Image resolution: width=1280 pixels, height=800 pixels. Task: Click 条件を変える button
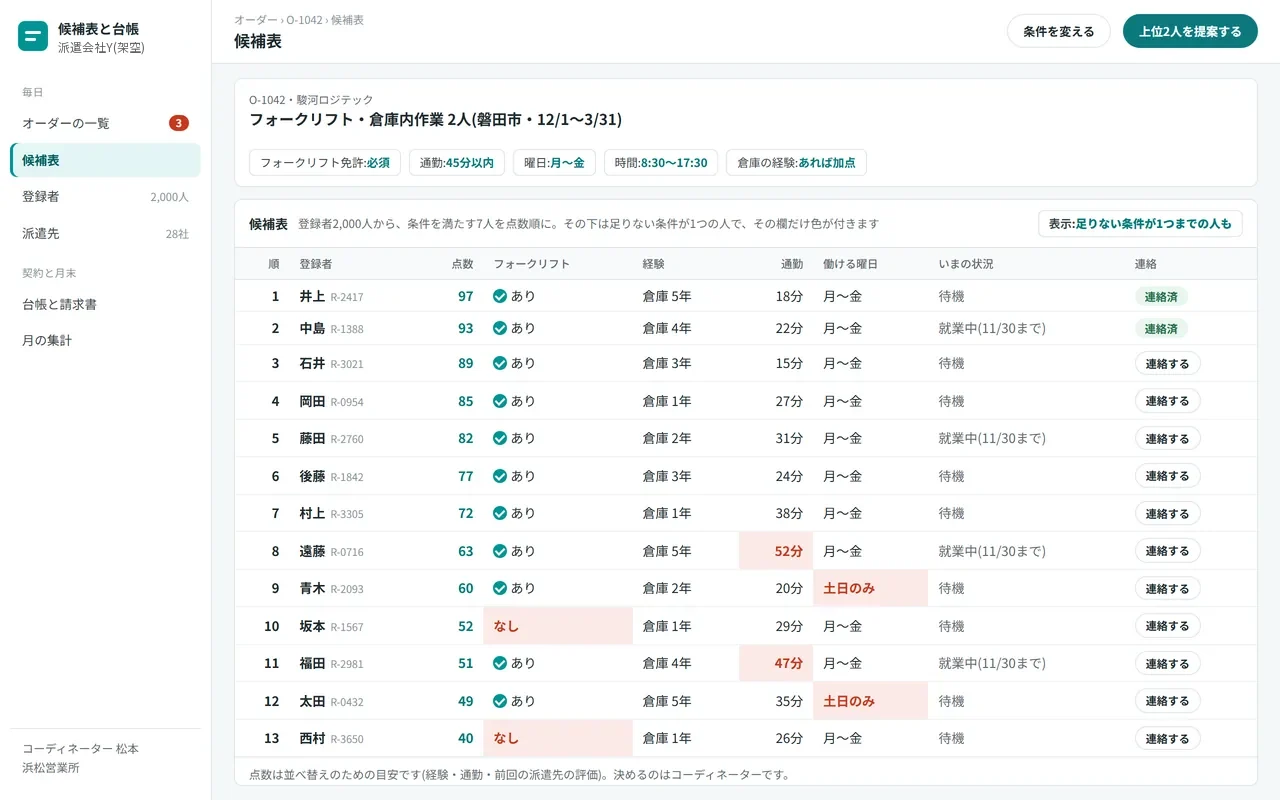click(x=1059, y=31)
